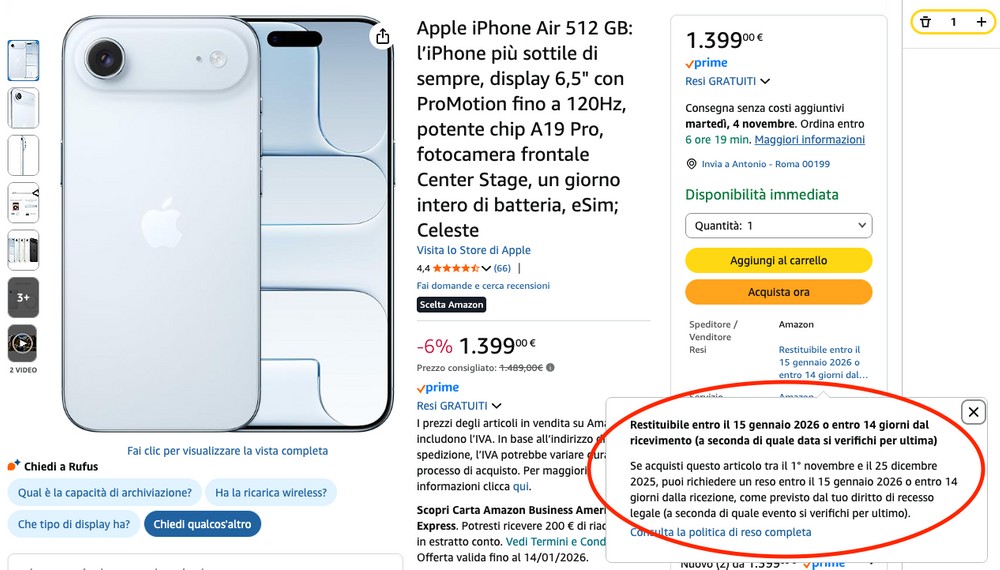Play the product video thumbnail

pos(23,344)
